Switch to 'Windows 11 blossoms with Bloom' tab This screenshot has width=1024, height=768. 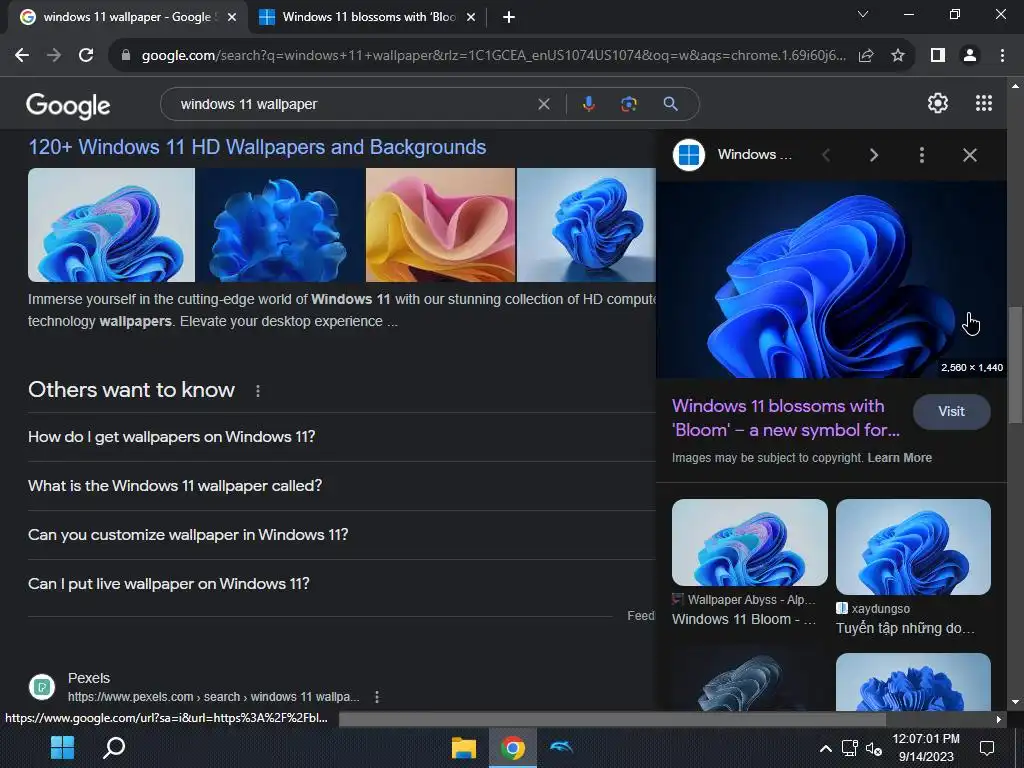pos(369,17)
